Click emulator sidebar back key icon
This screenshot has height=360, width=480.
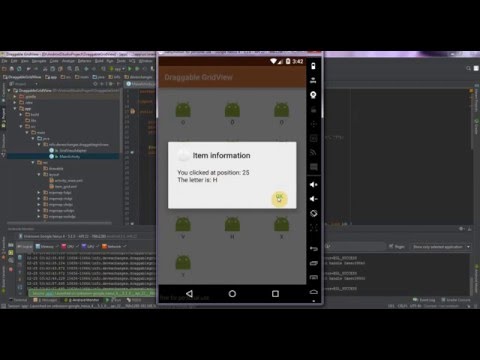tap(313, 249)
